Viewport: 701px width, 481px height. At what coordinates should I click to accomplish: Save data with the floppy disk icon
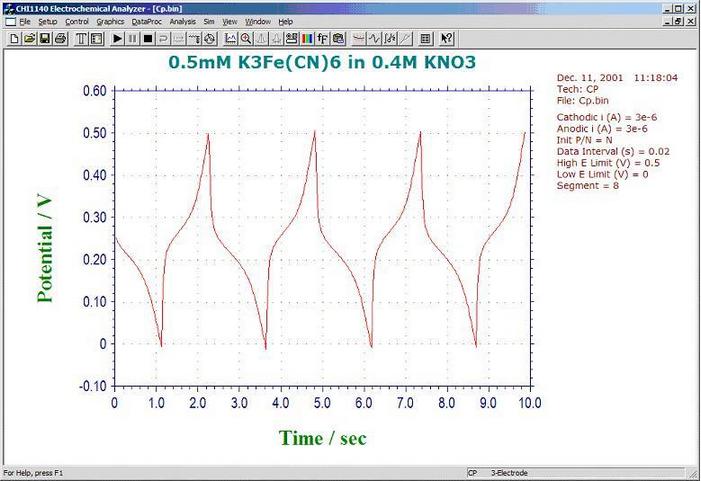click(45, 39)
